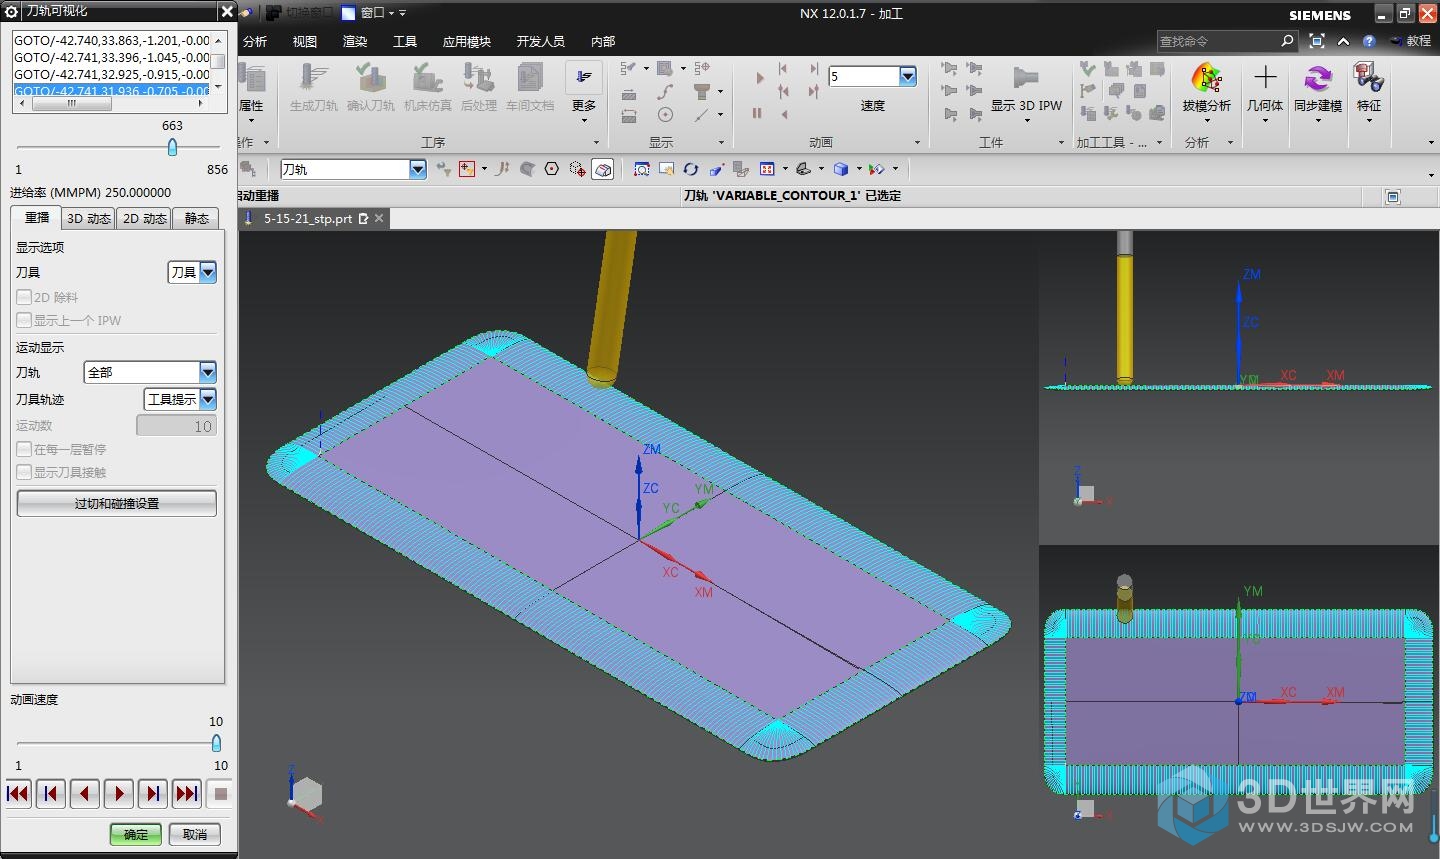
Task: Click the 确定 OK button
Action: click(136, 834)
